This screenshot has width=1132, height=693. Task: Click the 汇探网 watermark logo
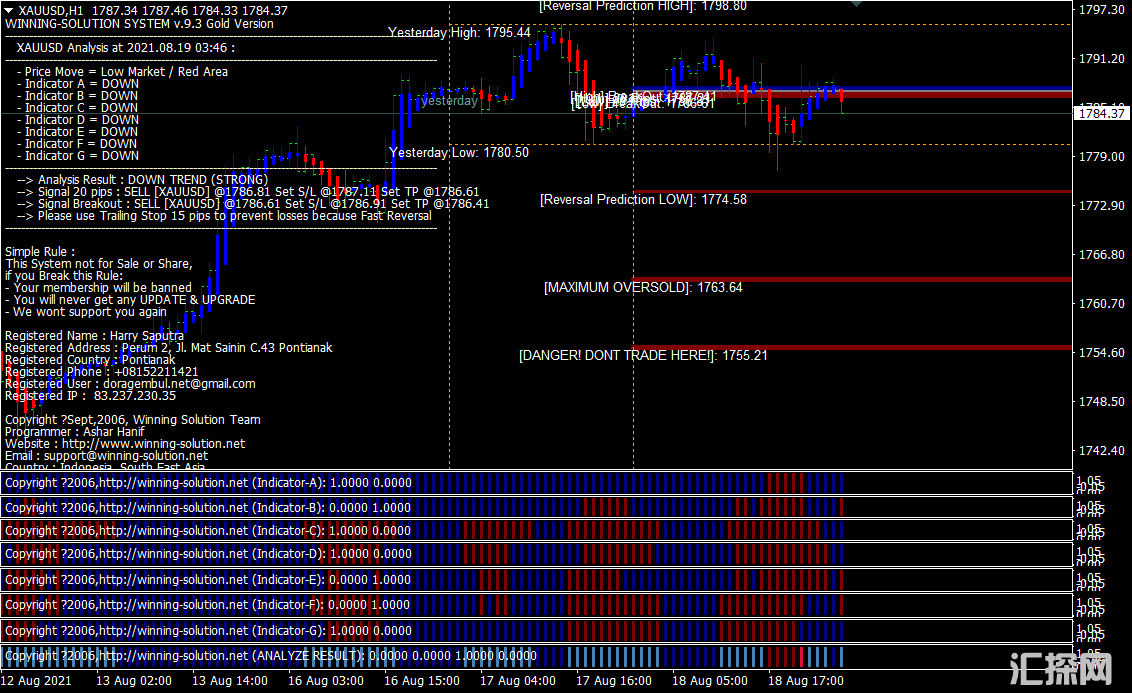point(1061,668)
